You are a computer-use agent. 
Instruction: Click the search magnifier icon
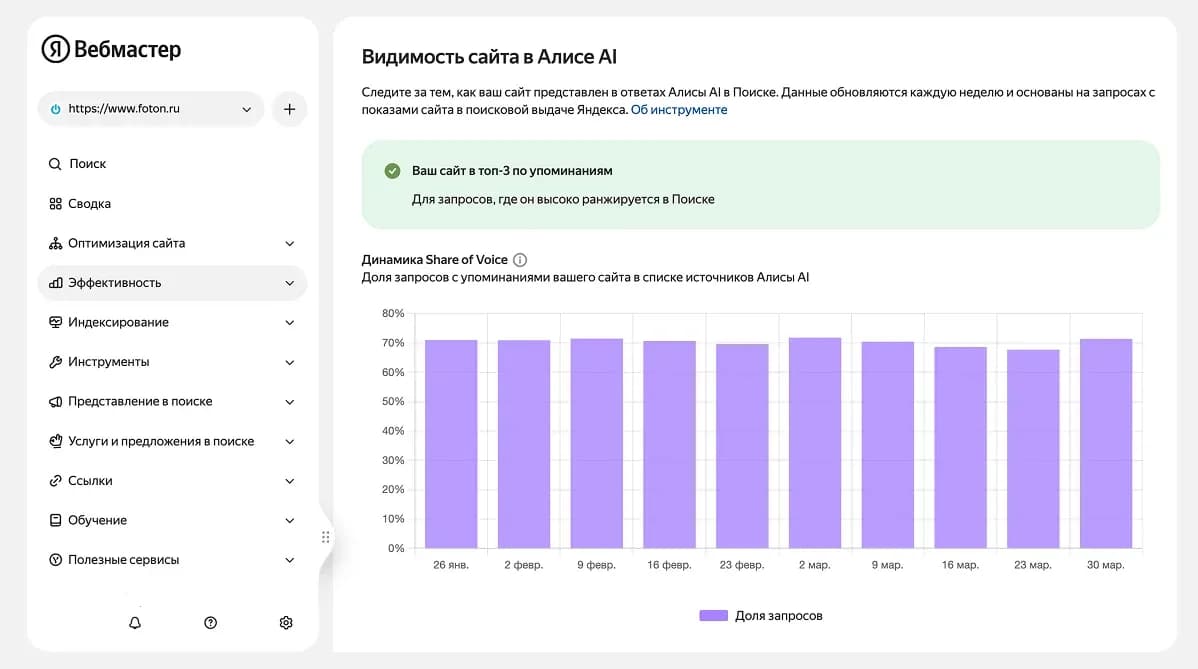click(55, 164)
